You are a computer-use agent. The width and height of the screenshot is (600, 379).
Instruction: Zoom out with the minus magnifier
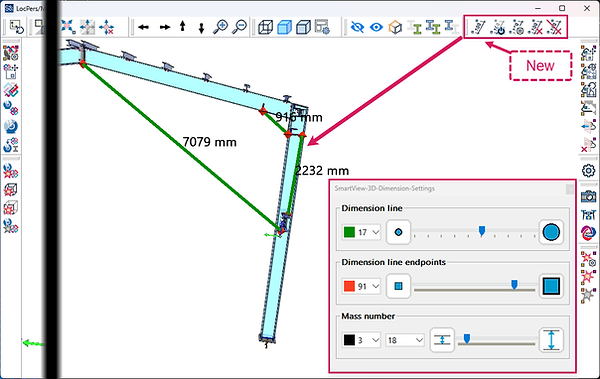tap(240, 27)
